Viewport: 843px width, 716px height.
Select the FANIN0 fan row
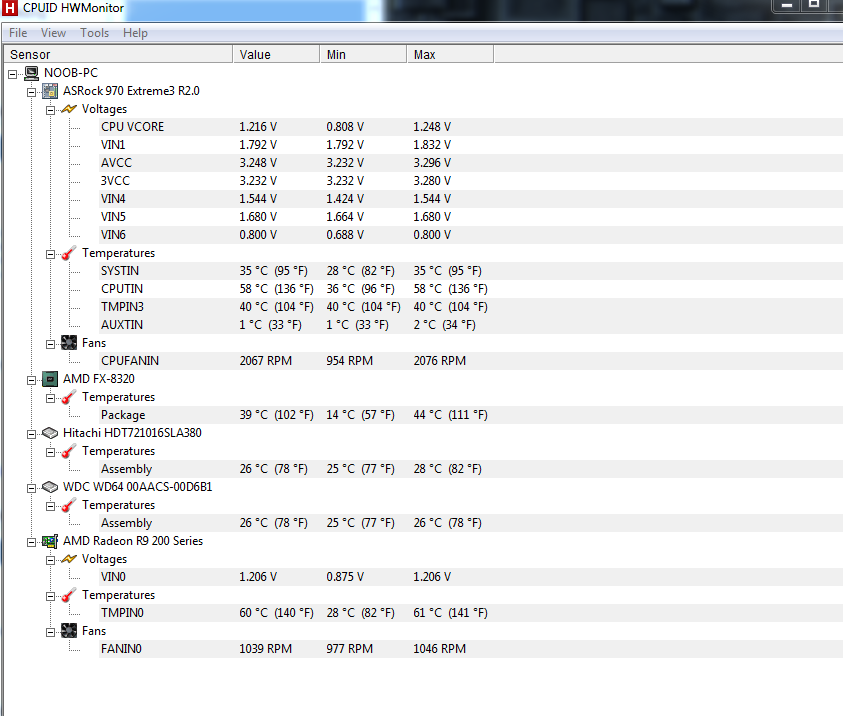click(x=471, y=649)
